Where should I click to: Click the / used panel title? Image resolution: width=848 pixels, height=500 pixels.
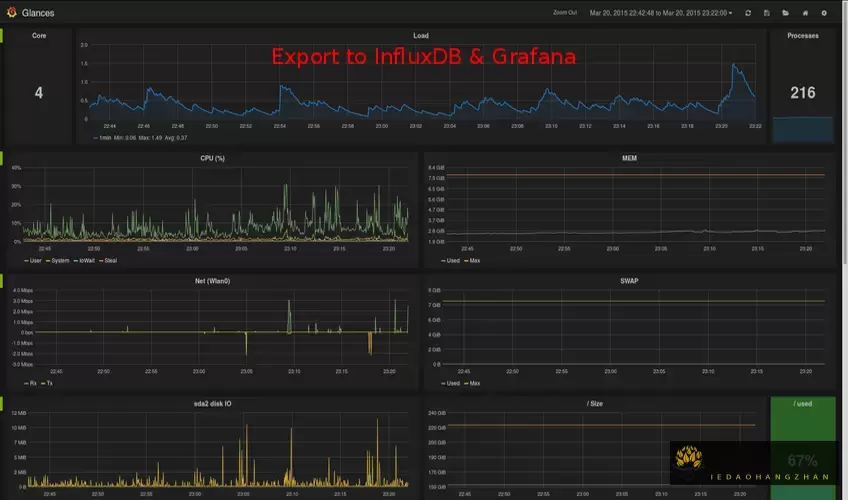point(803,404)
